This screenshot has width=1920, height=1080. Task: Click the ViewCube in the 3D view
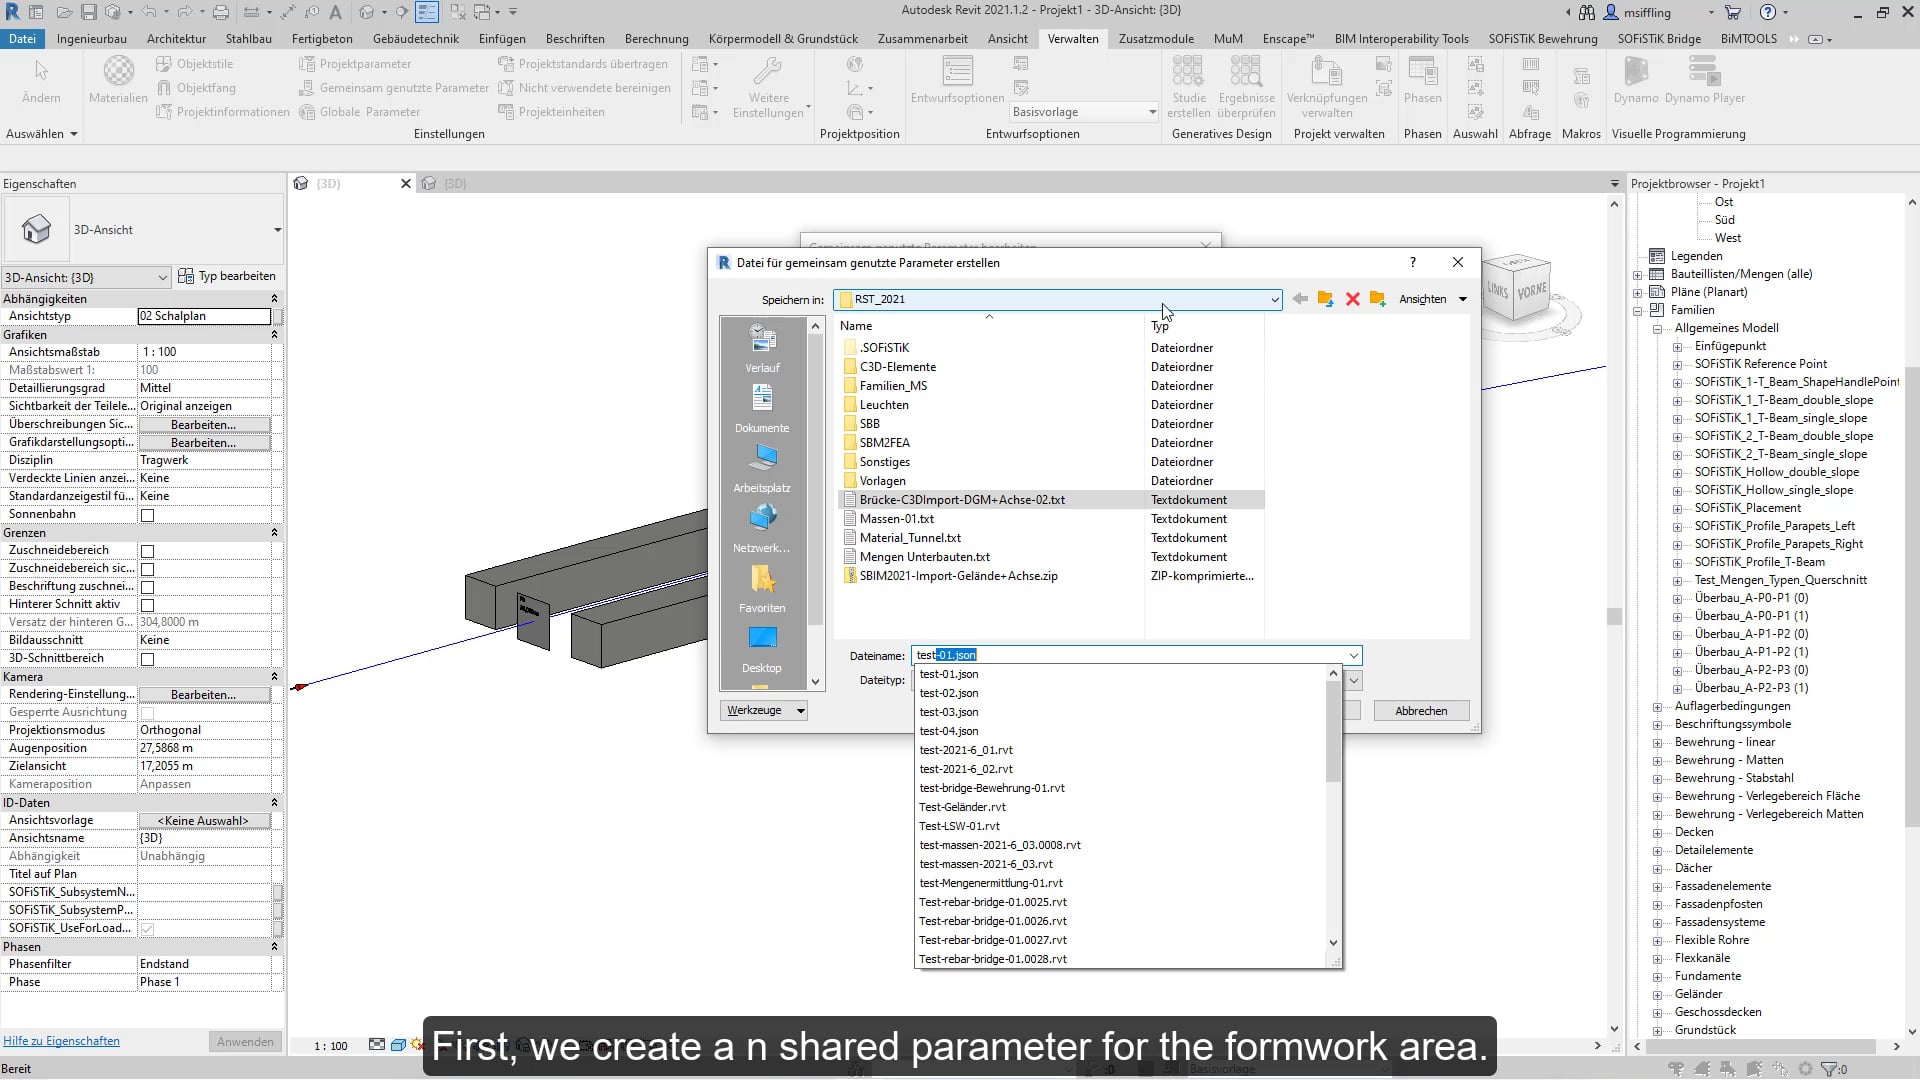pyautogui.click(x=1517, y=290)
